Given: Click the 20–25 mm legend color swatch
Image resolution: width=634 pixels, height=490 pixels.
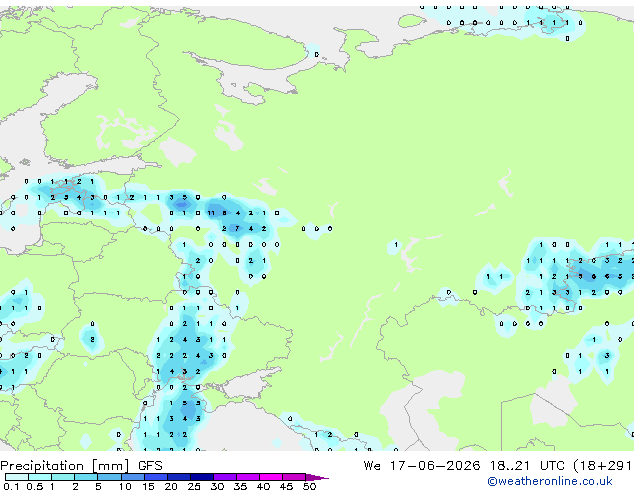Looking at the screenshot, I should click(178, 477).
